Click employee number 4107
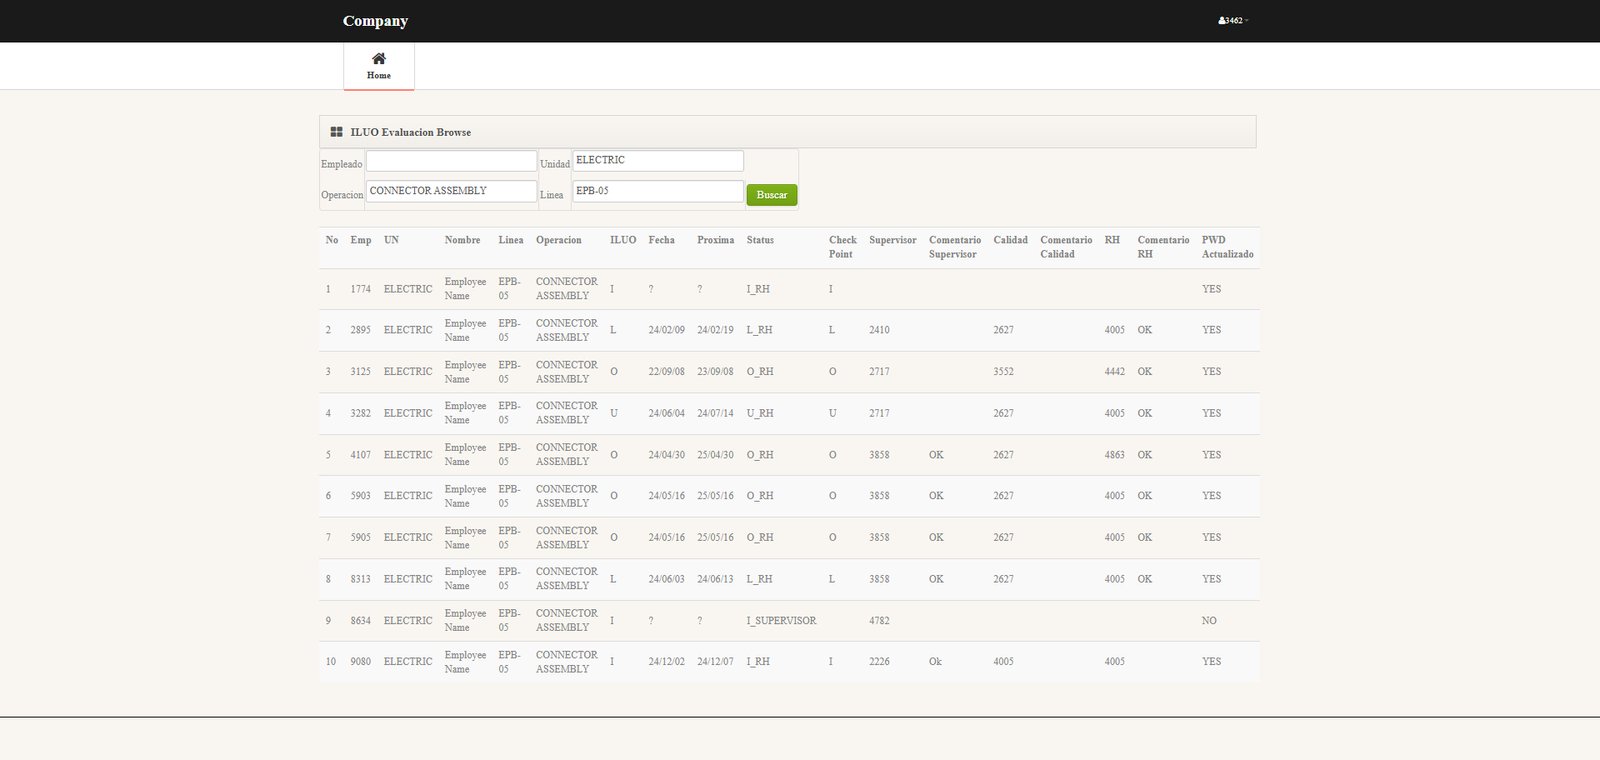The height and width of the screenshot is (760, 1600). coord(360,455)
